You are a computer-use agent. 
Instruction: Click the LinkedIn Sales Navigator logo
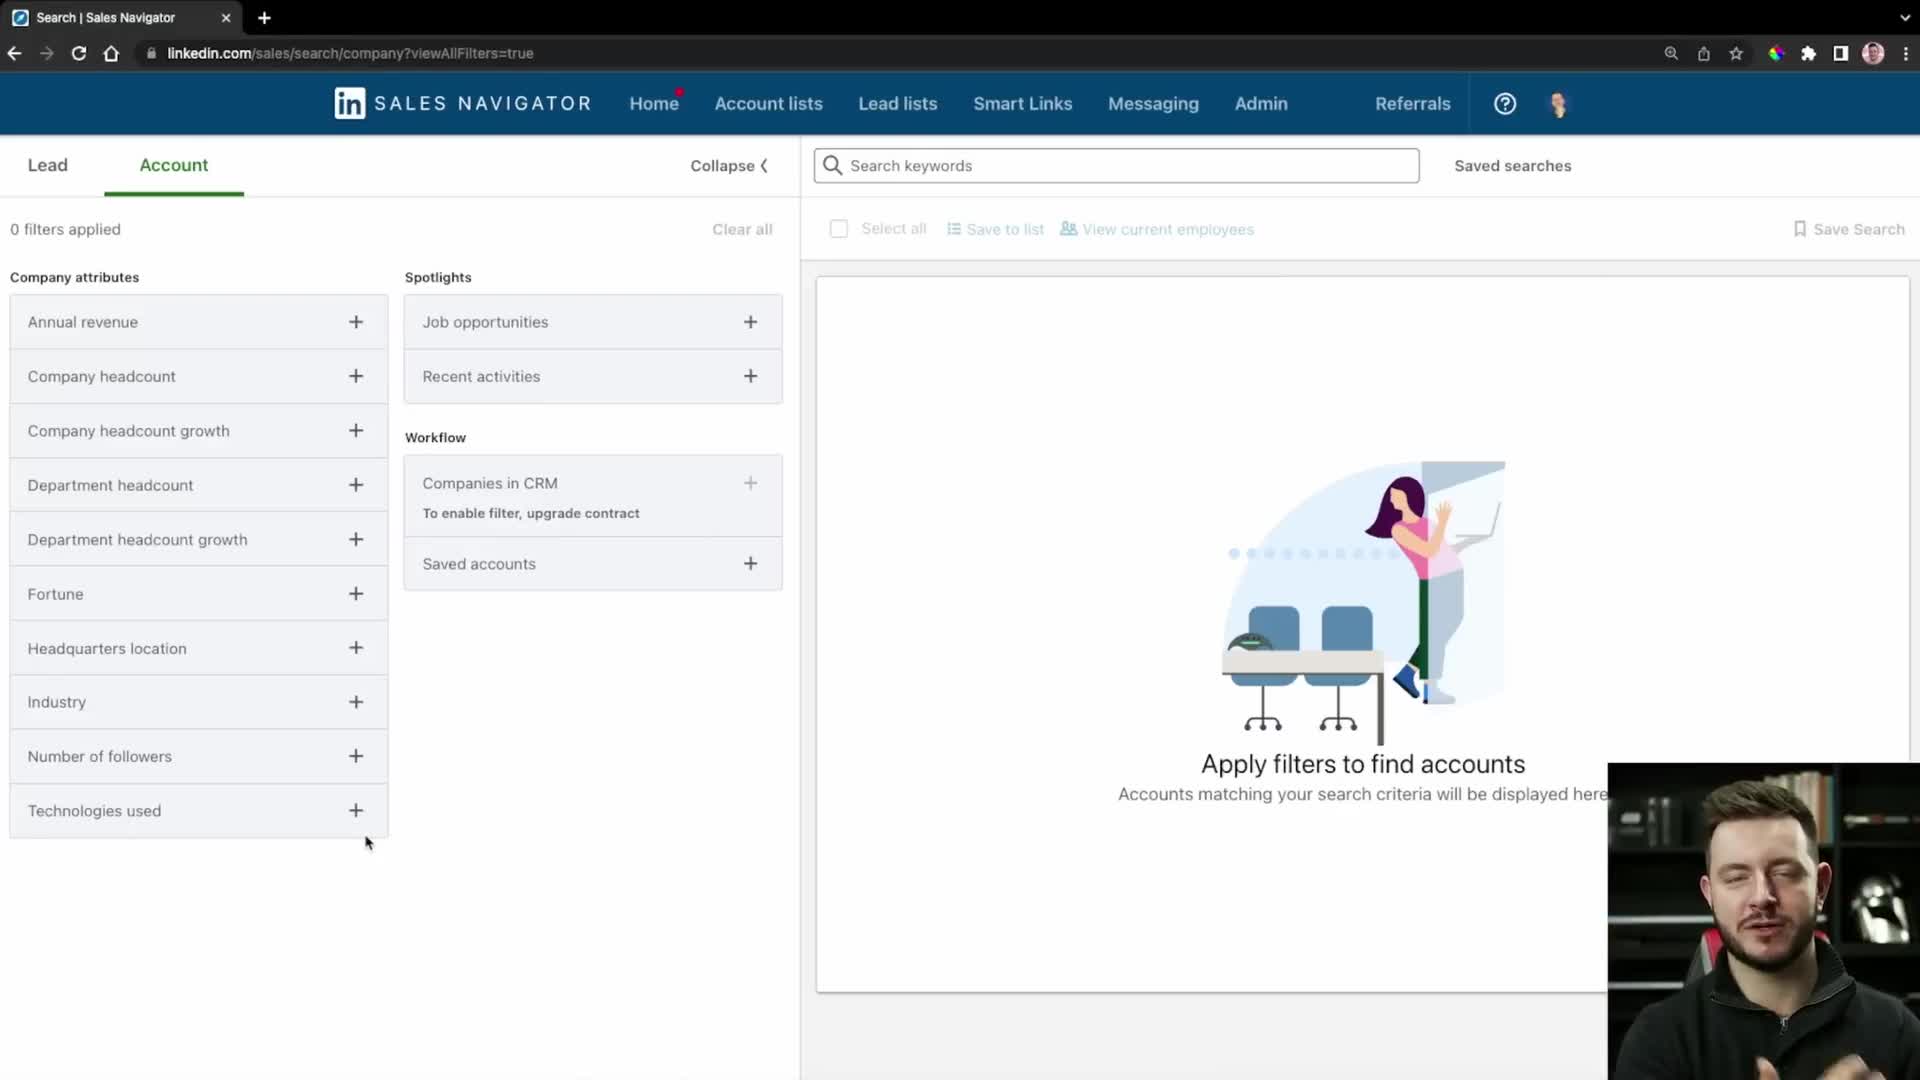click(x=462, y=104)
